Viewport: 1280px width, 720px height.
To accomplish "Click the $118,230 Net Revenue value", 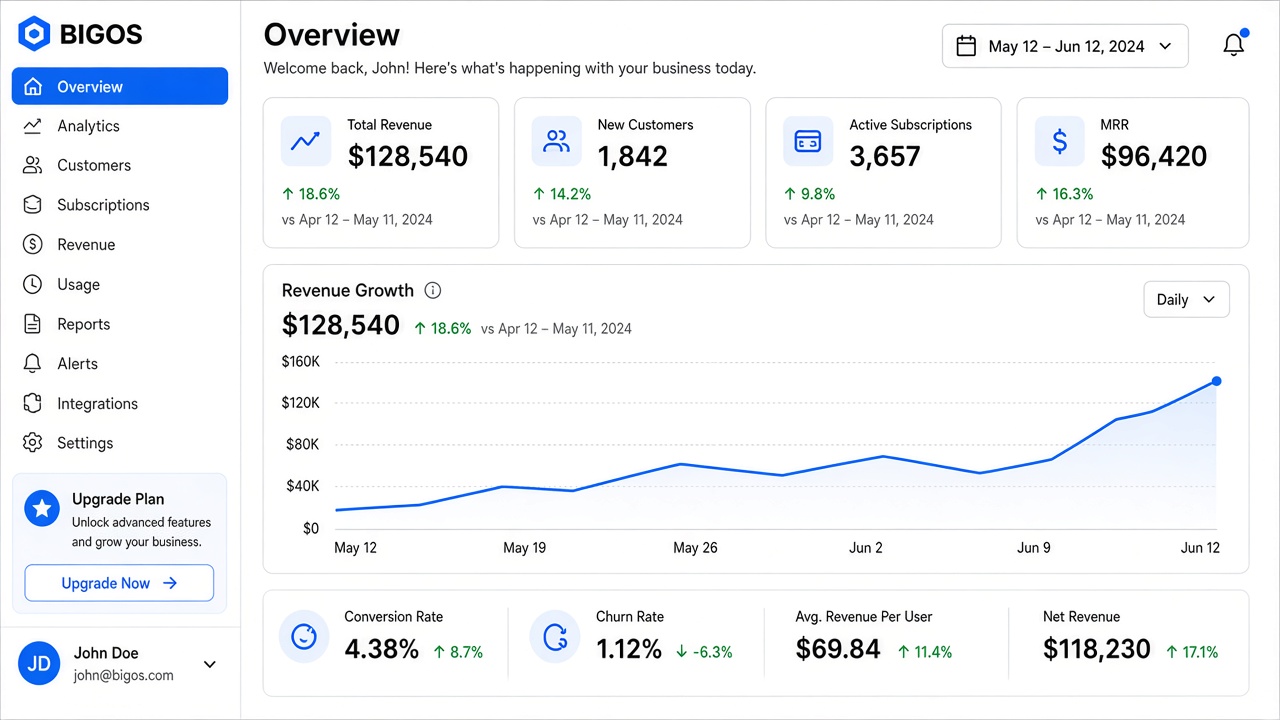I will click(x=1097, y=649).
